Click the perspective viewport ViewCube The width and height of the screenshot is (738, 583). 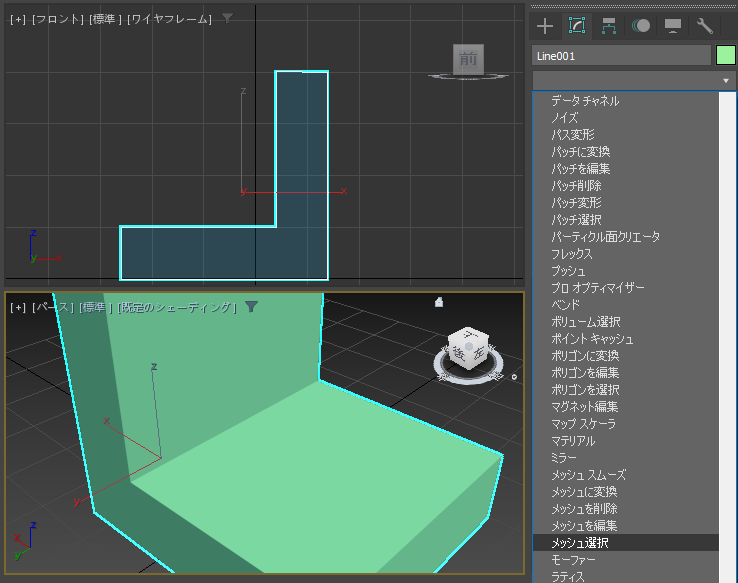[468, 349]
